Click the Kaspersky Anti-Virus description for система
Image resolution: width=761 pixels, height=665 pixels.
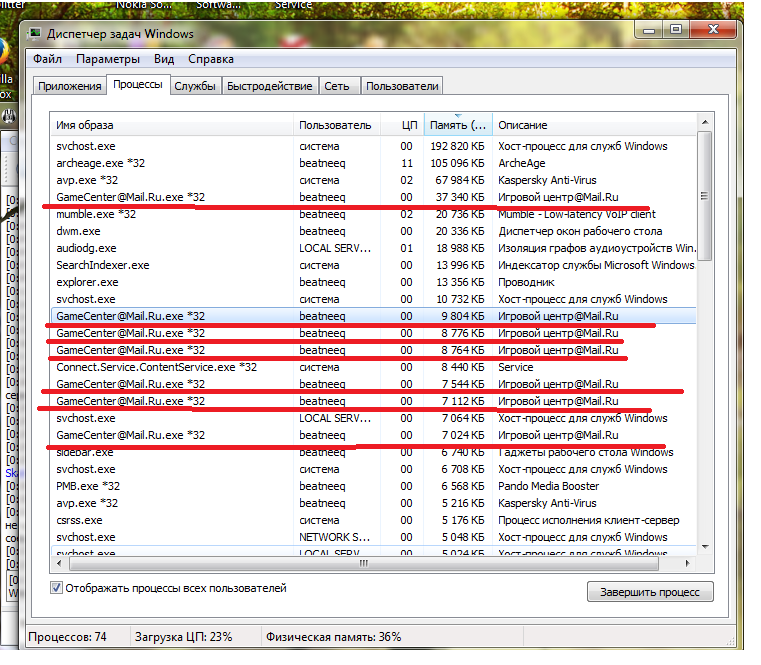click(x=547, y=180)
